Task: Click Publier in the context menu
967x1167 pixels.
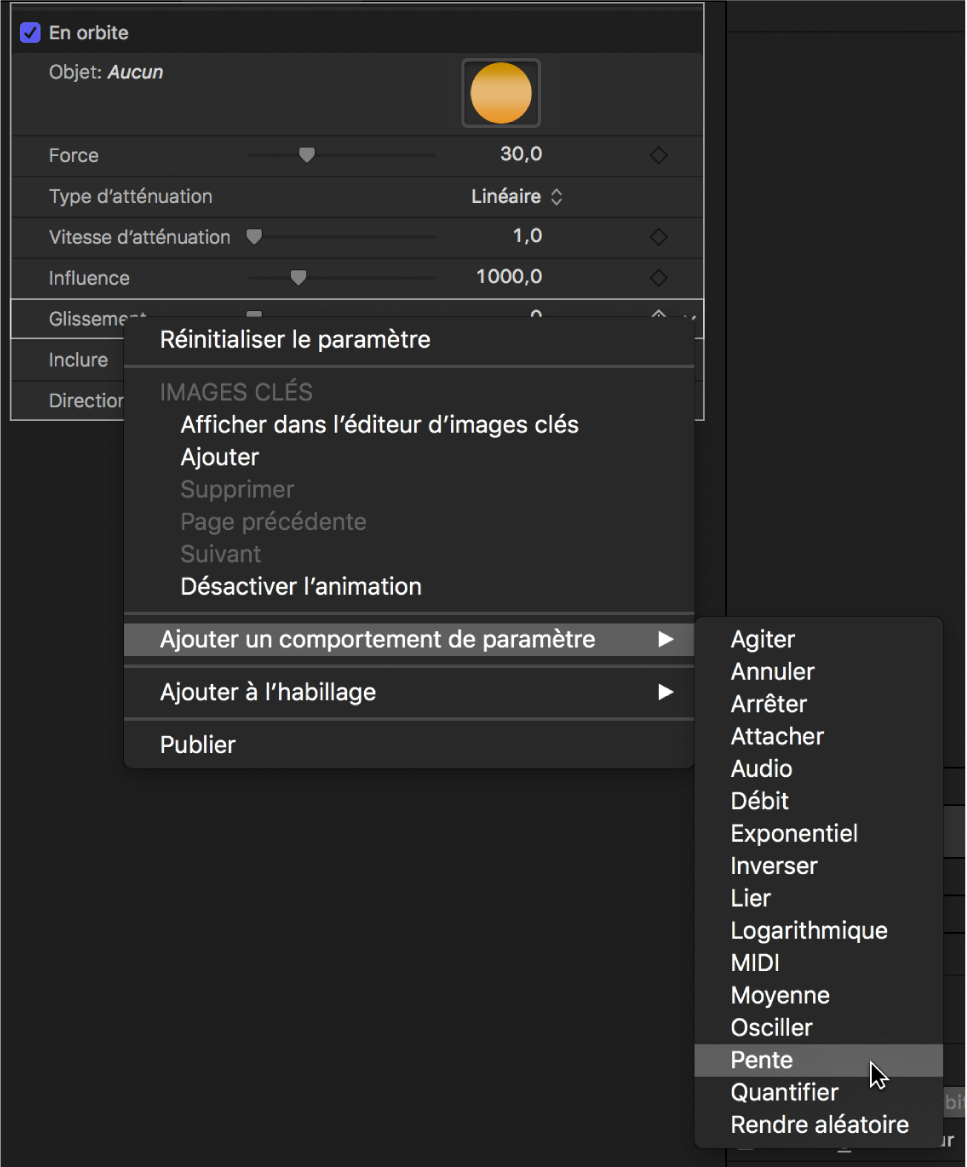Action: point(198,745)
